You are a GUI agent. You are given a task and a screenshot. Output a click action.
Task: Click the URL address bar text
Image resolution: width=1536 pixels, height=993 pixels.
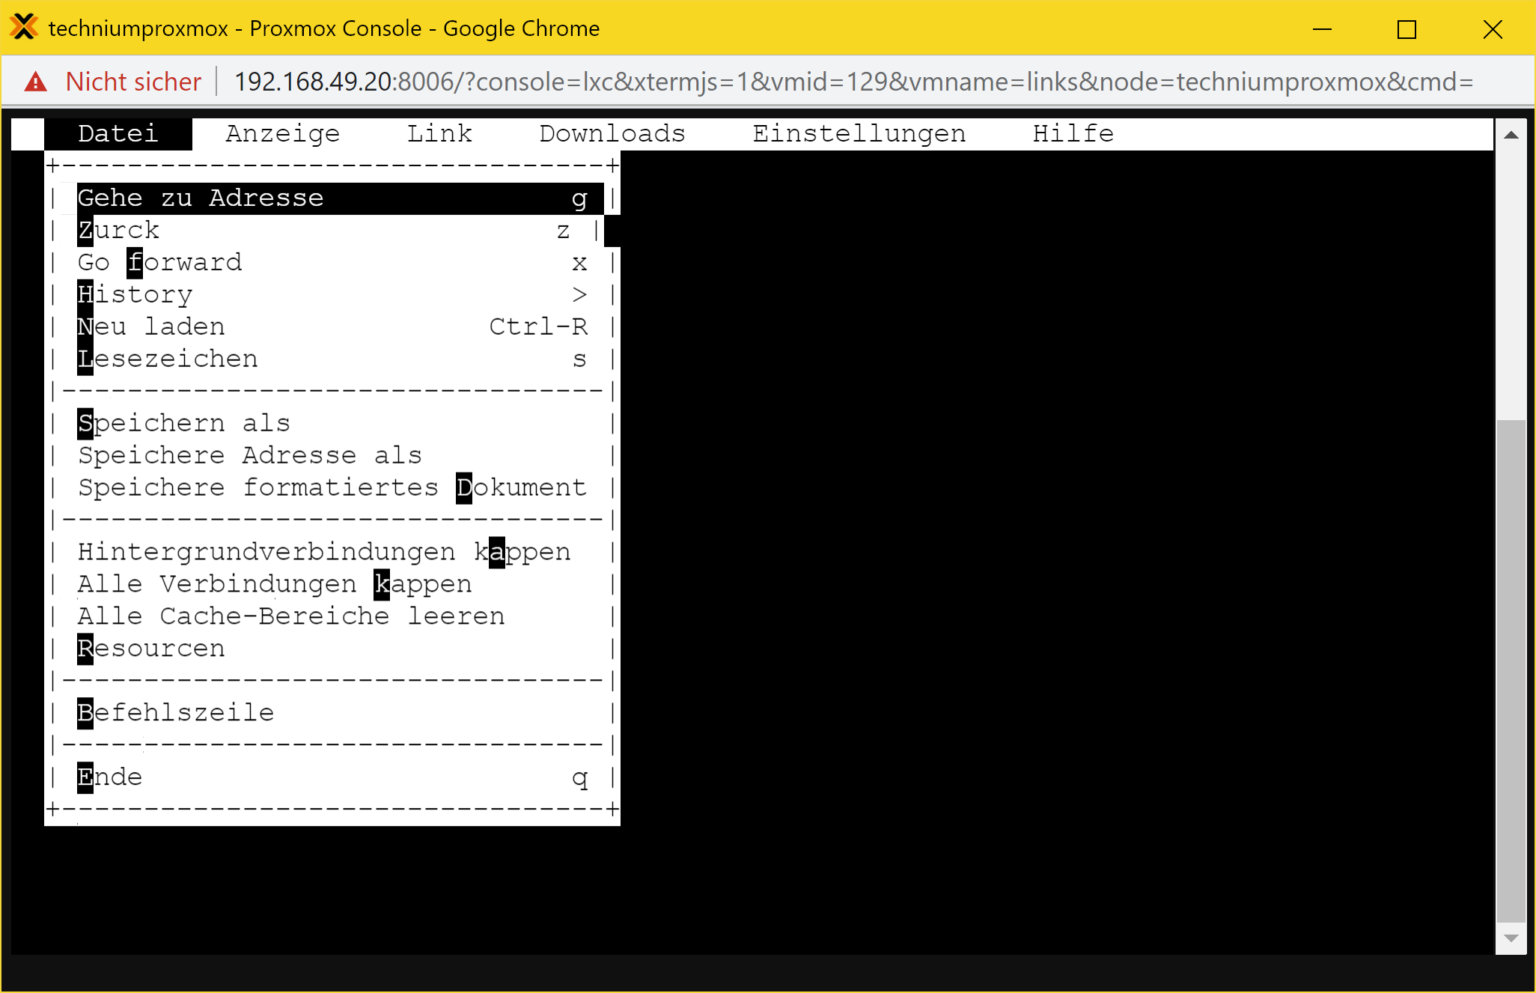pyautogui.click(x=852, y=82)
